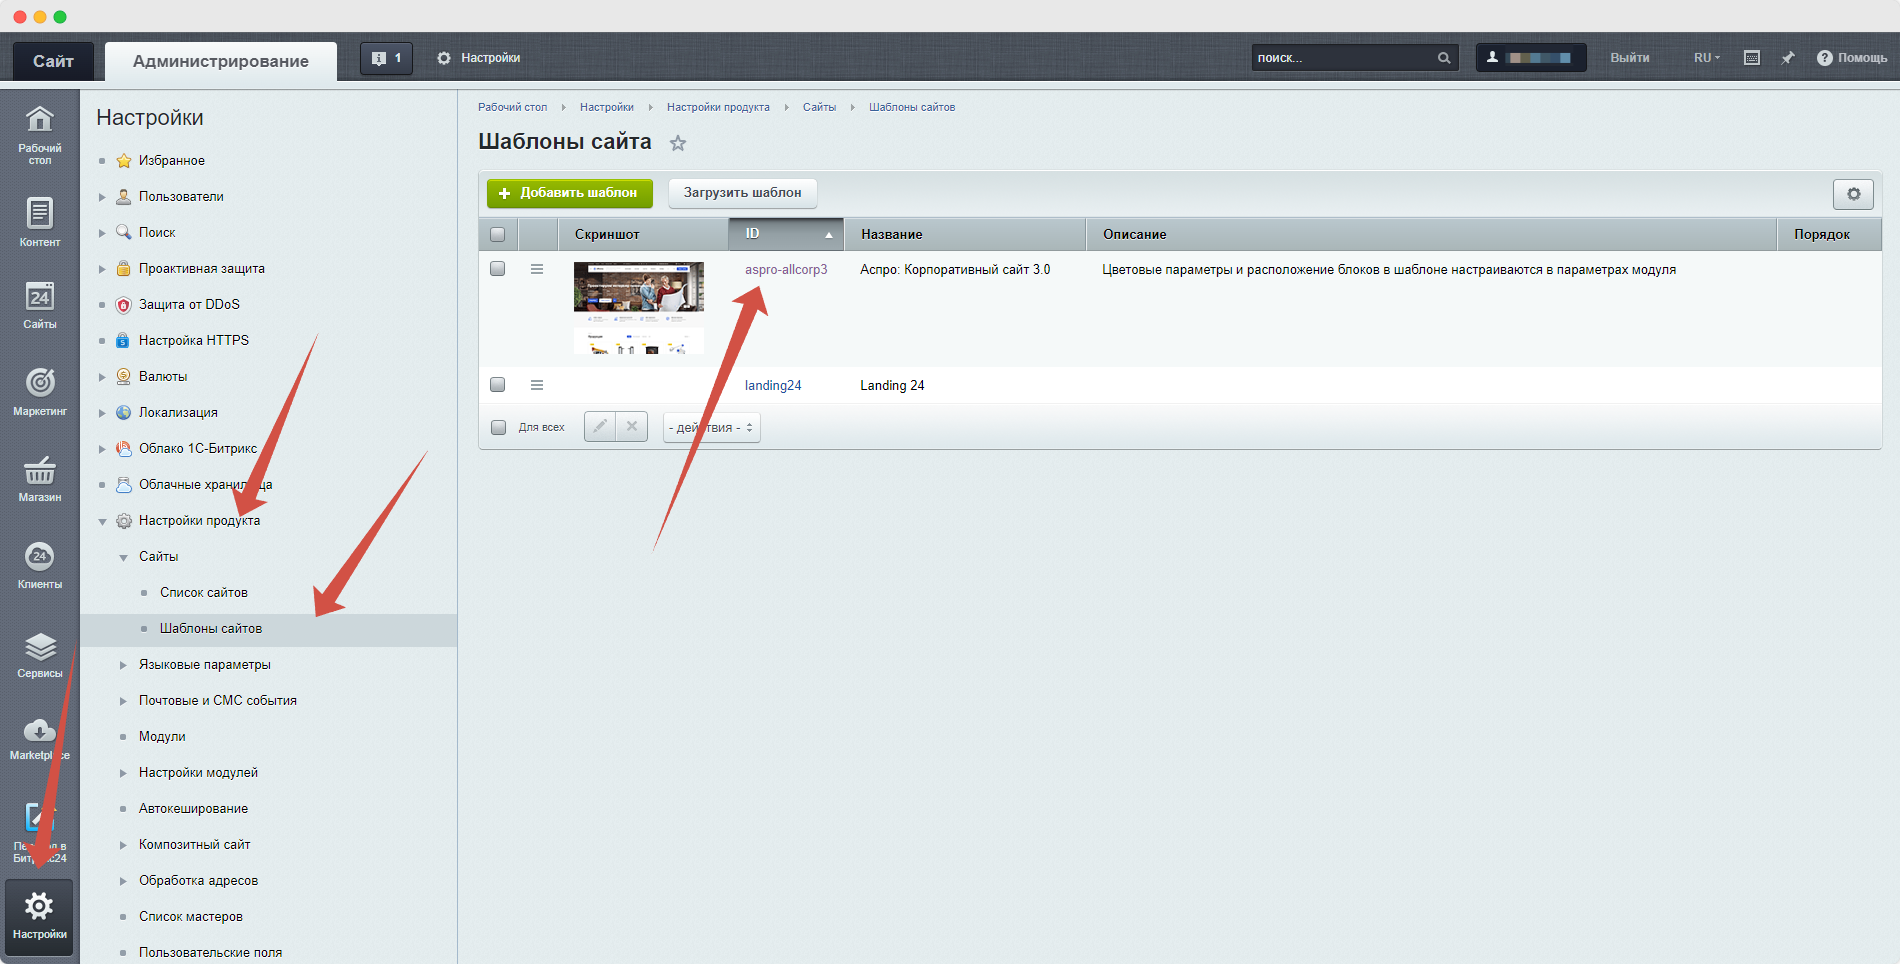Viewport: 1900px width, 964px height.
Task: Select Список сайтов in the tree
Action: point(204,593)
